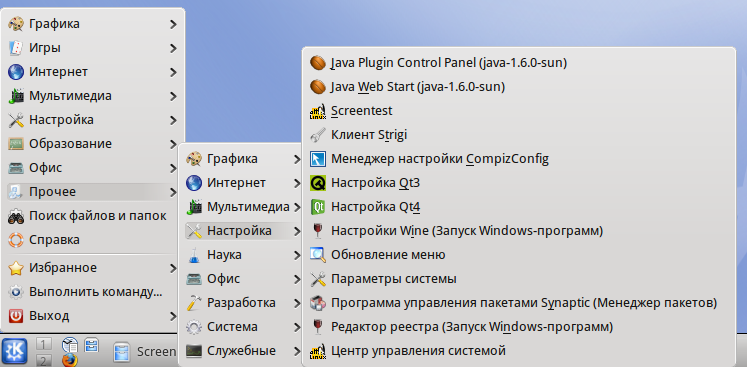Click the Параметры системы tools icon
Screen dimensions: 747x367
click(317, 279)
